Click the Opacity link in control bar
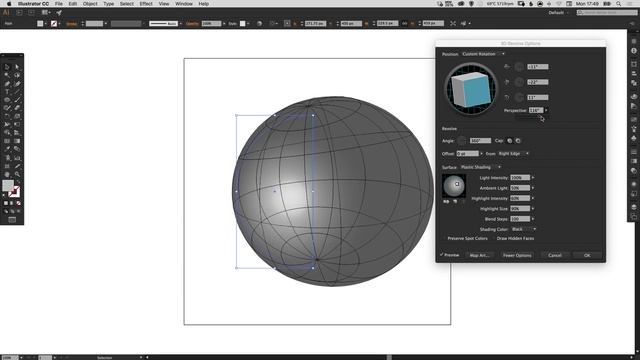This screenshot has height=360, width=640. point(192,24)
